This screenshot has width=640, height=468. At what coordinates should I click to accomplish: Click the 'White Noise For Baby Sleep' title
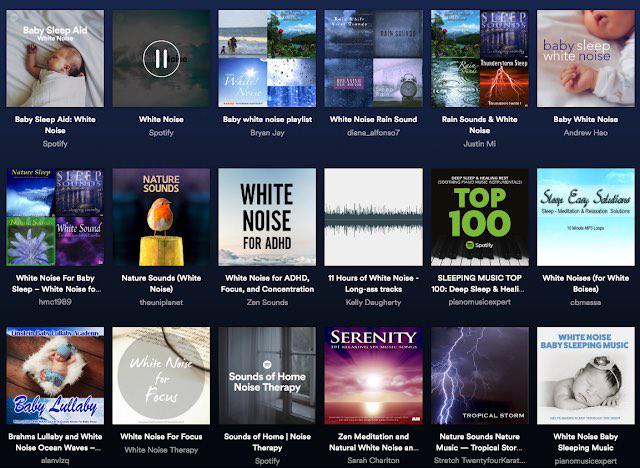click(x=55, y=284)
